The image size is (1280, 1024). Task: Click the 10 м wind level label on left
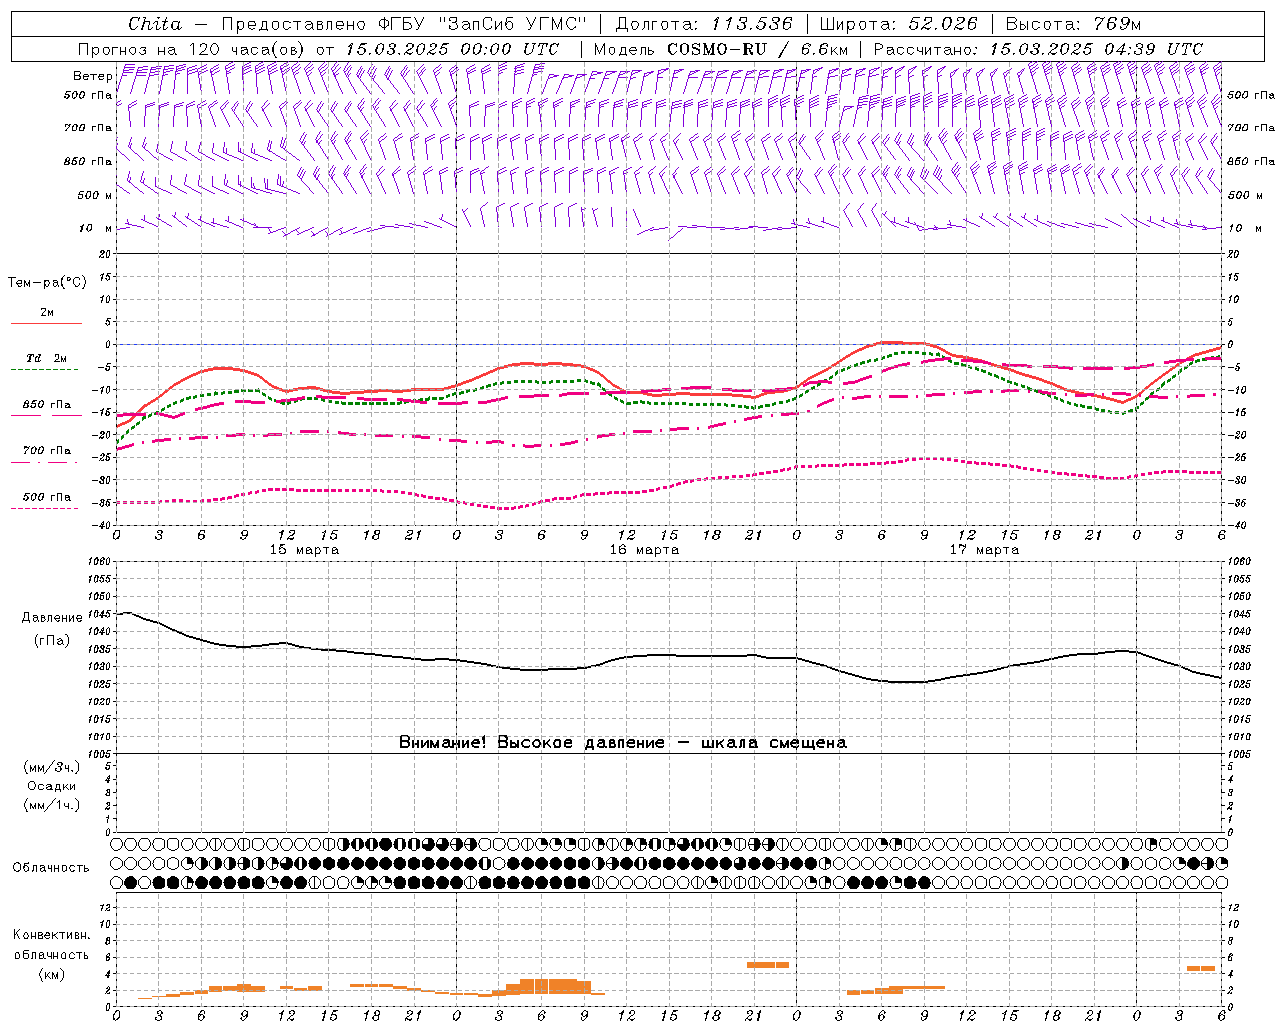[96, 228]
